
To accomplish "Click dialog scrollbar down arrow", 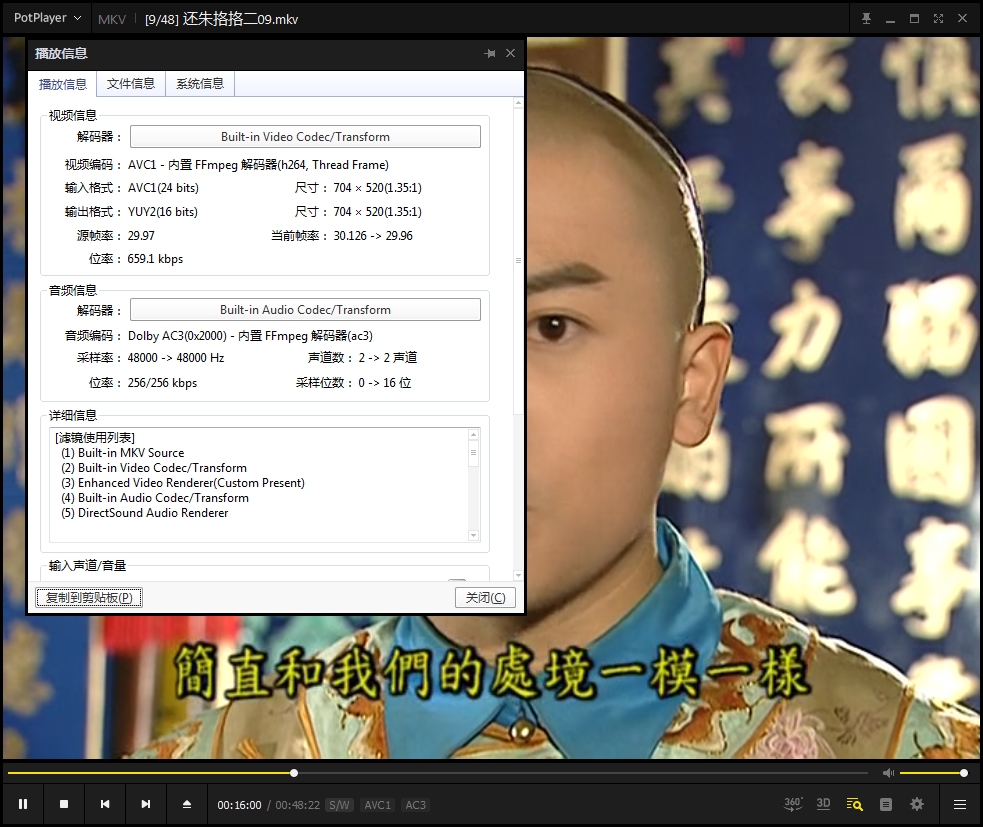I will (x=518, y=574).
